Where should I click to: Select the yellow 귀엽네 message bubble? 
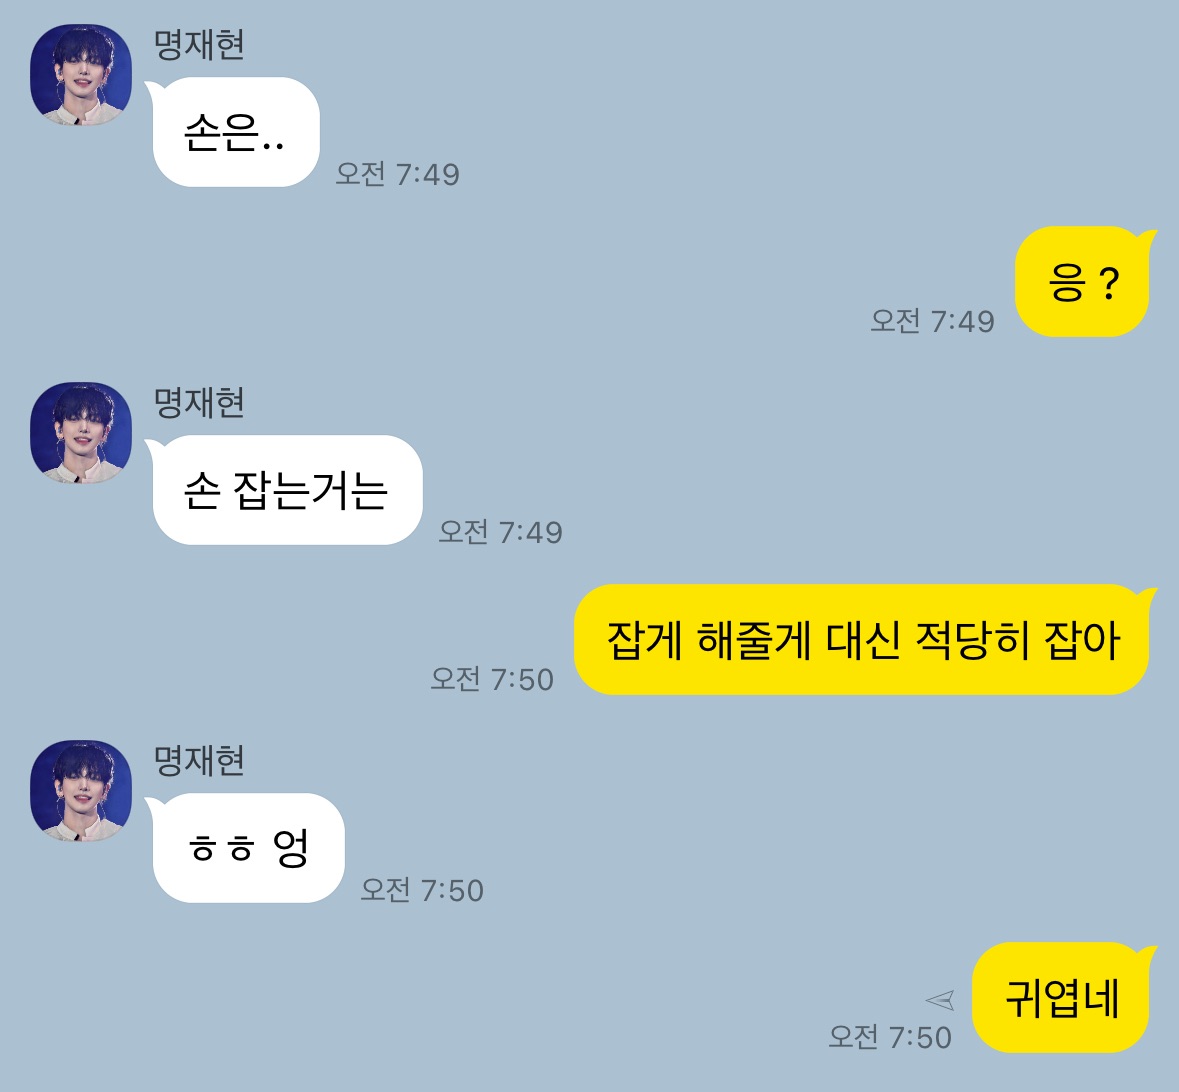1064,997
